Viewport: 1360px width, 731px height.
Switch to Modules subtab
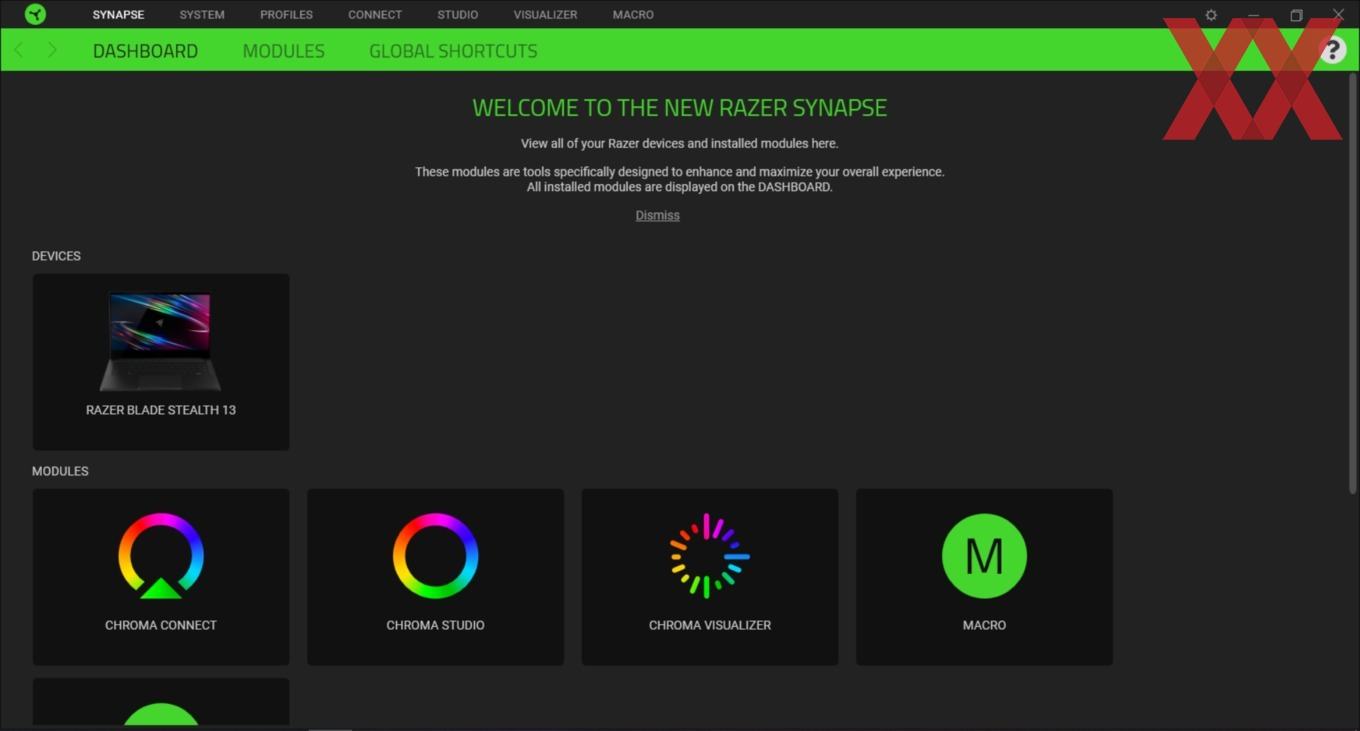click(x=283, y=51)
